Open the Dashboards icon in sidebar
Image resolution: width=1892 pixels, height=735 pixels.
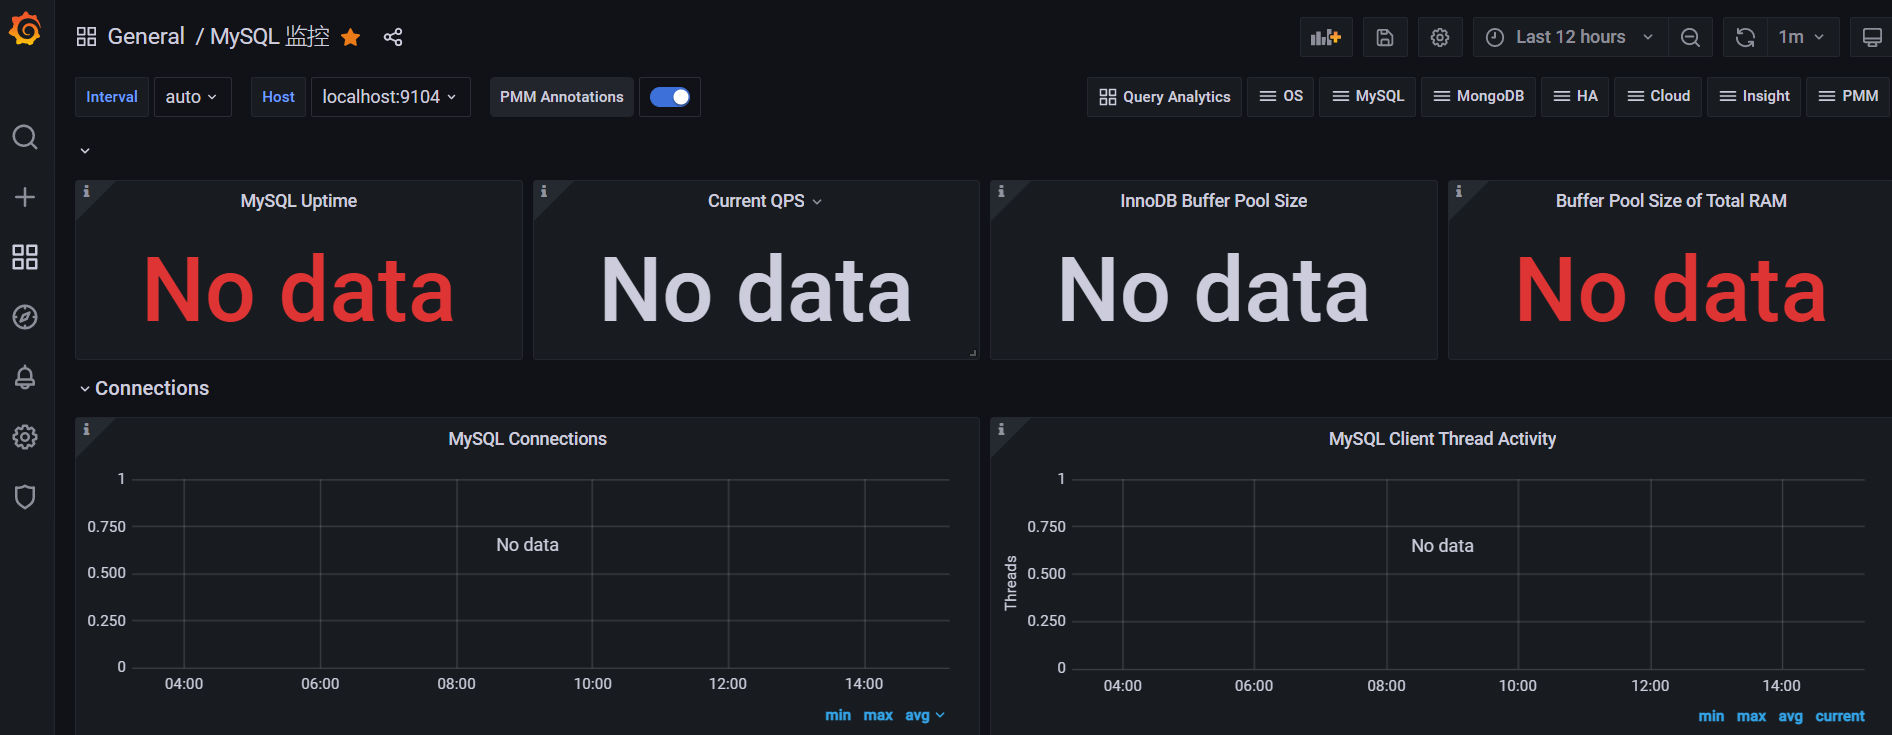point(25,257)
